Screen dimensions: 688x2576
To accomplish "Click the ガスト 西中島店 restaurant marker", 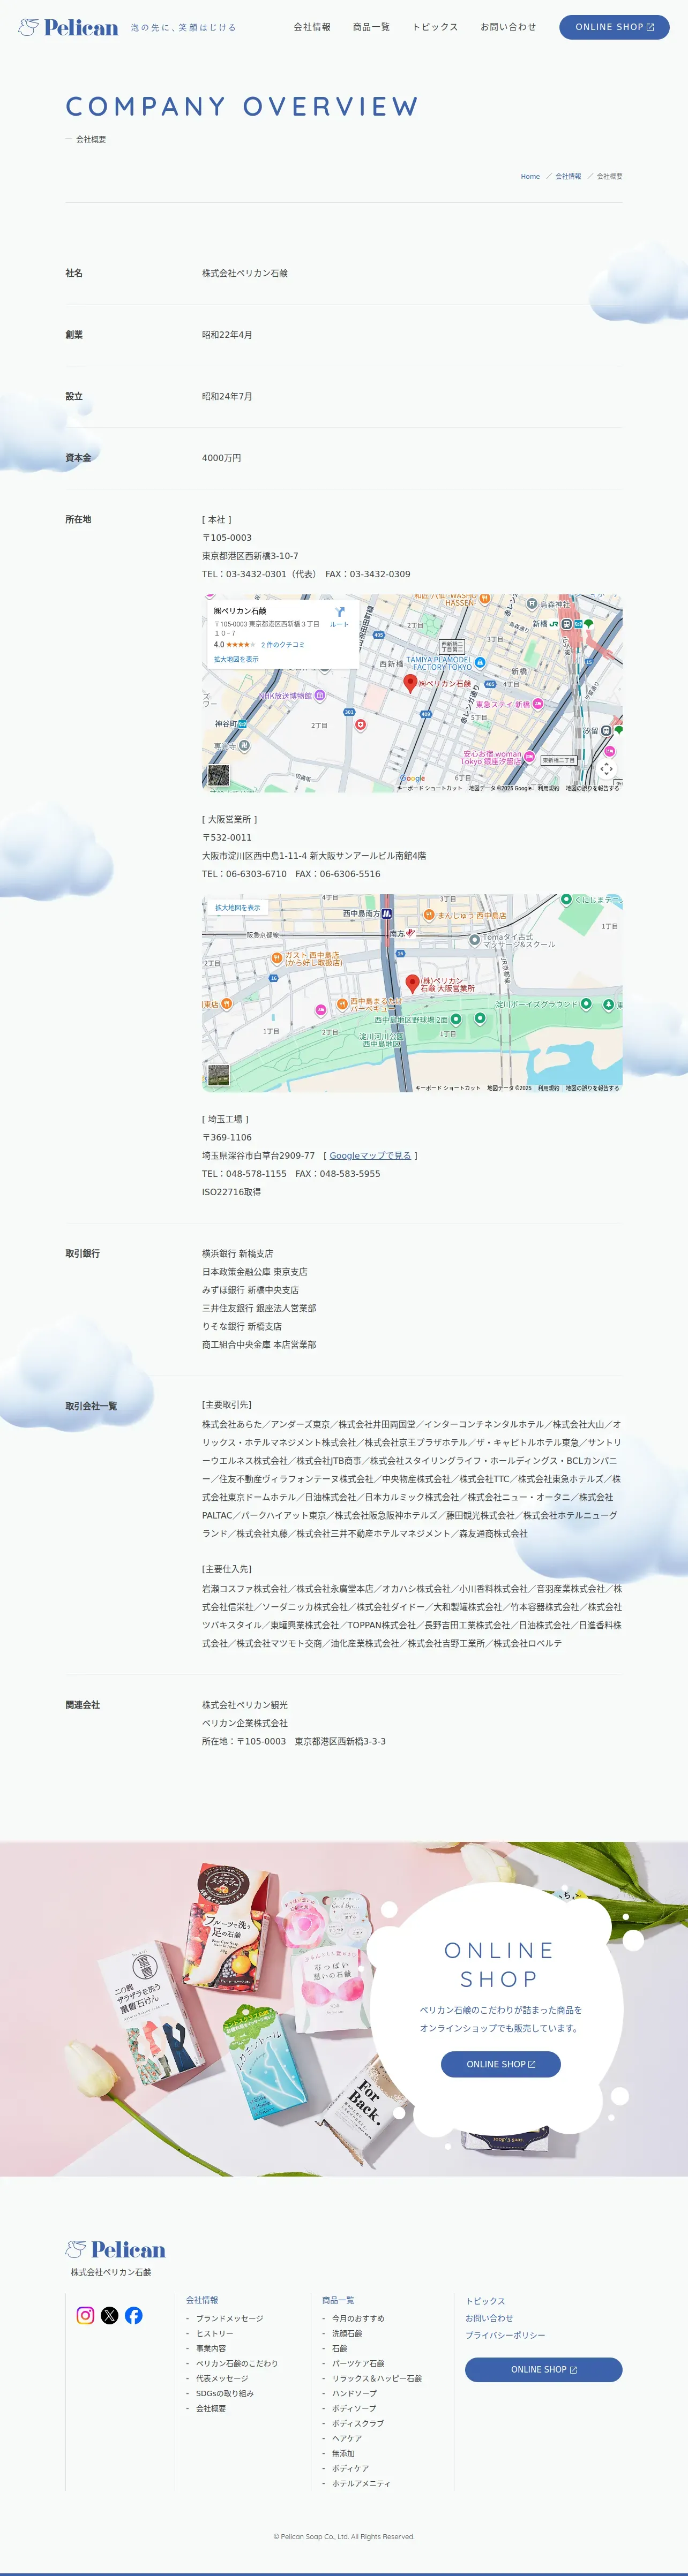I will (277, 958).
